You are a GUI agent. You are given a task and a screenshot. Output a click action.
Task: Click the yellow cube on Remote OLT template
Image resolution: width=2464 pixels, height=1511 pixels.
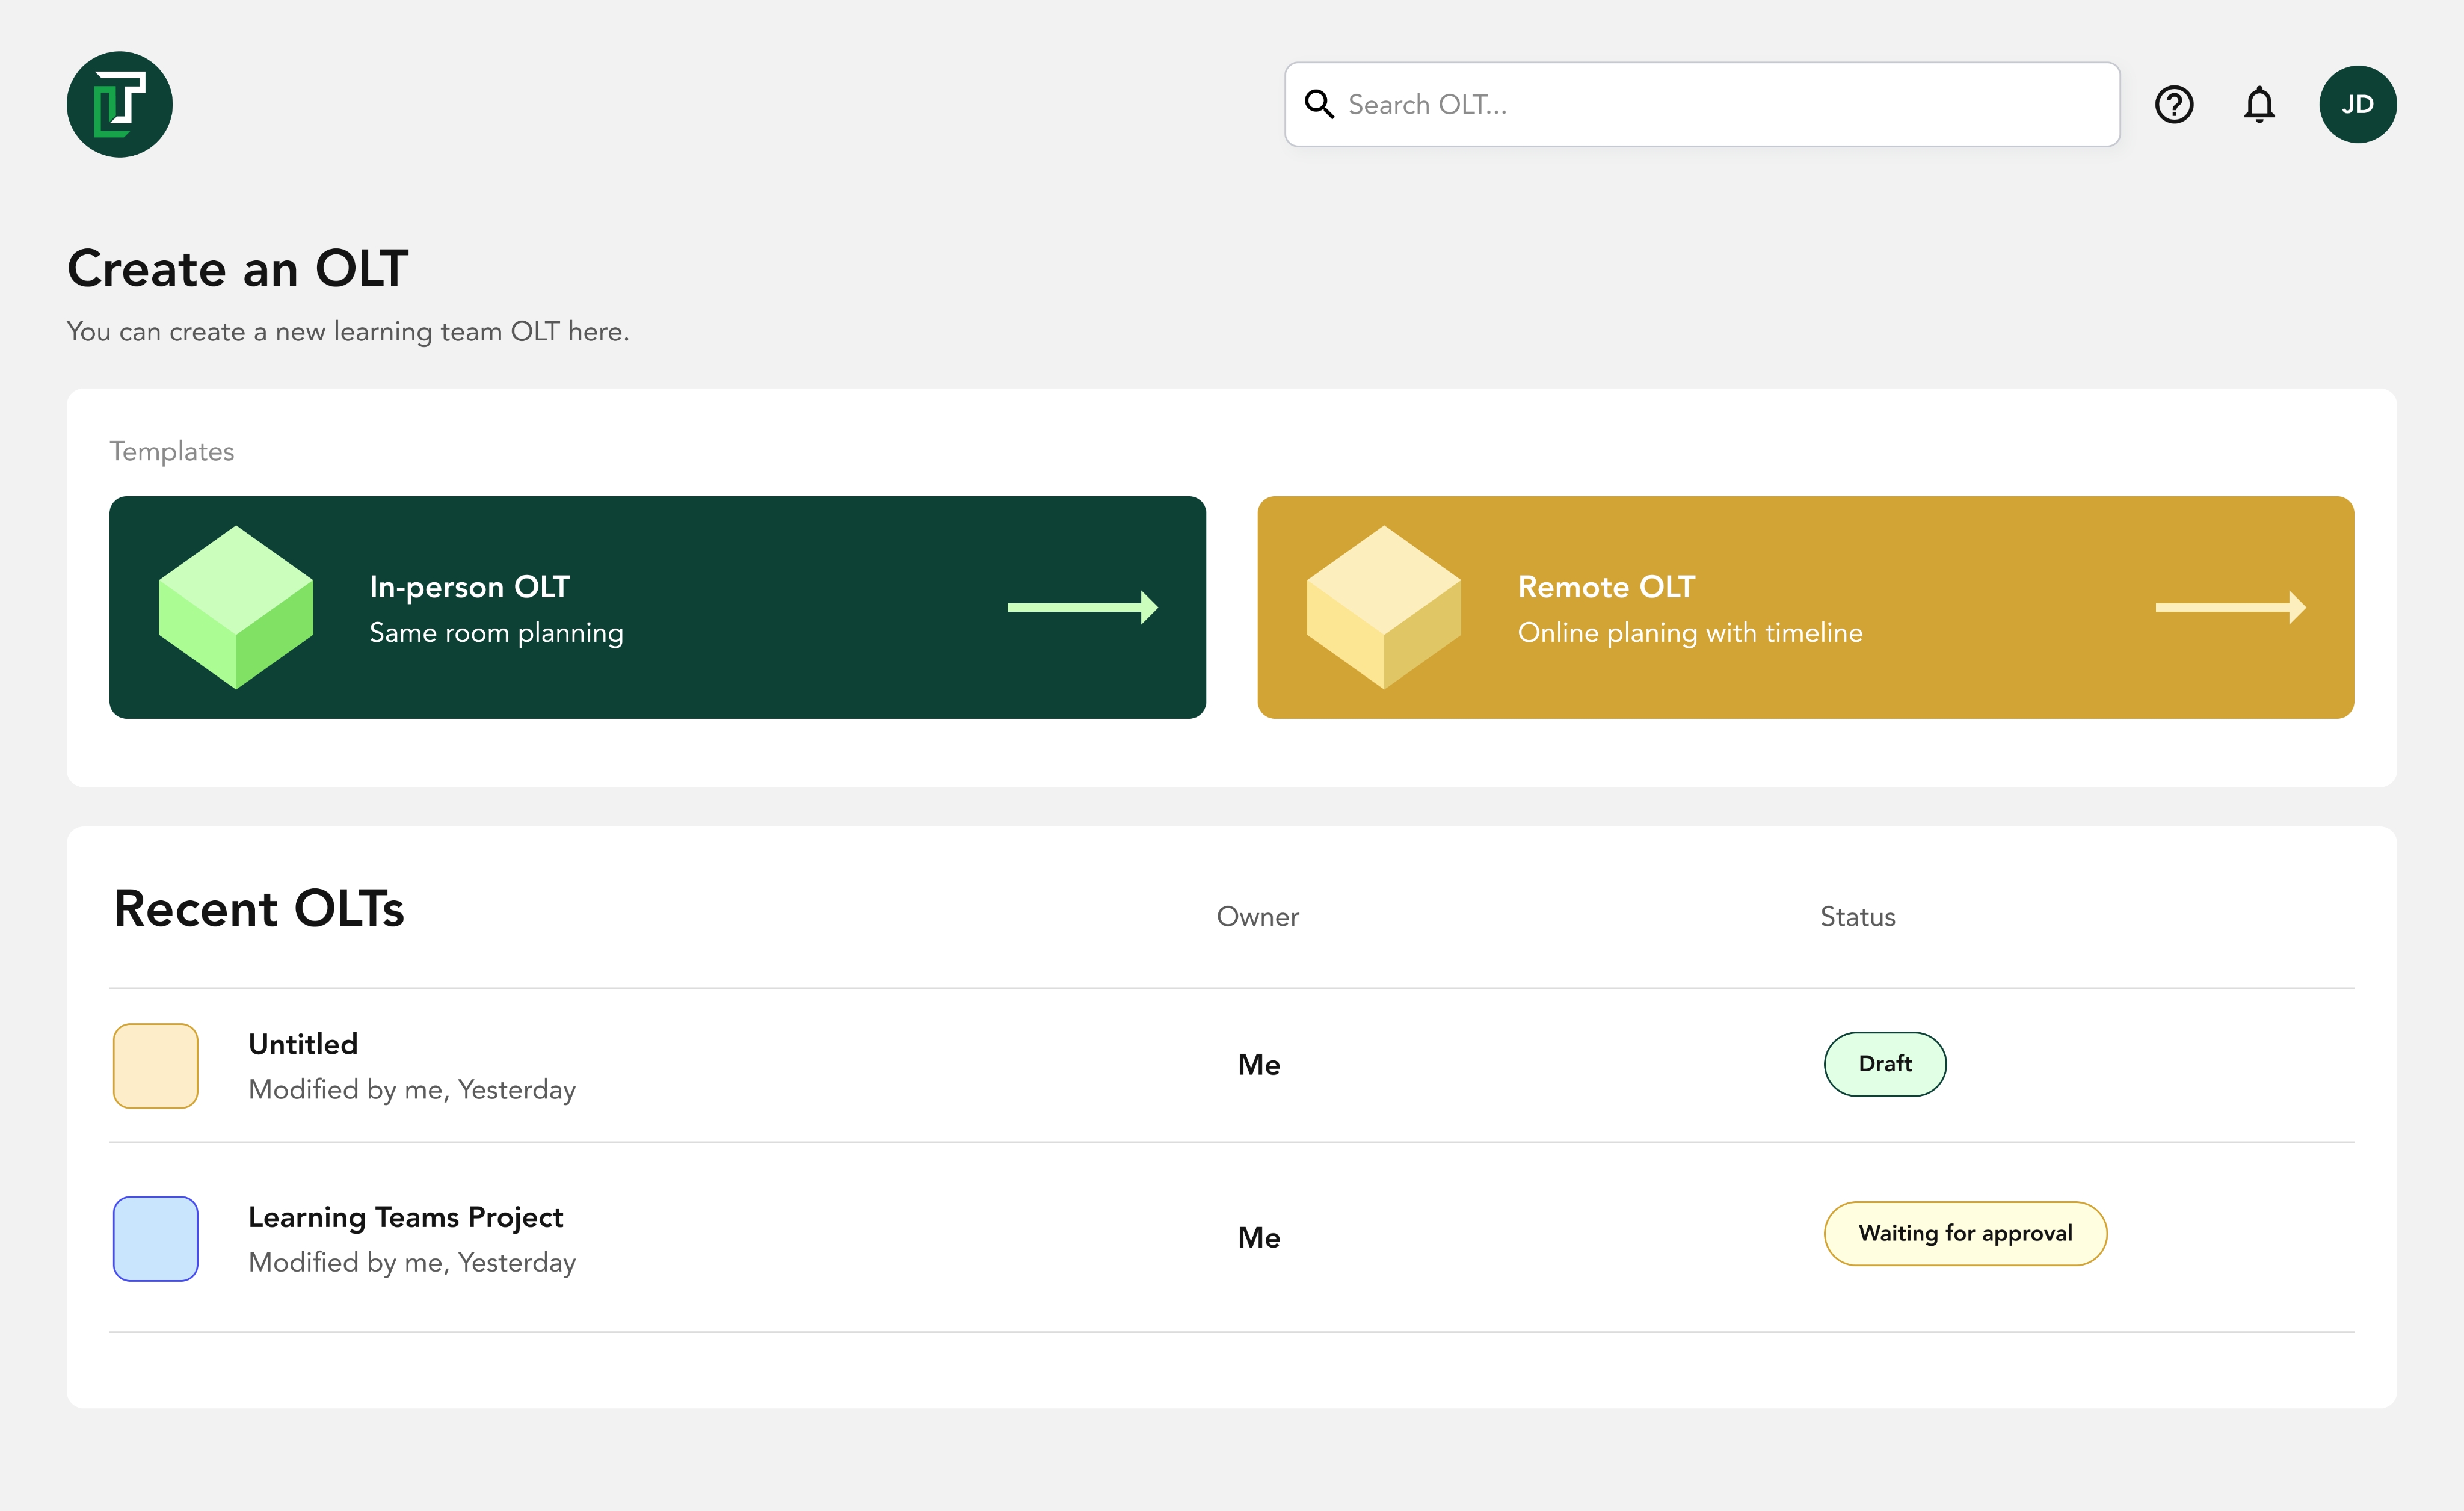click(x=1384, y=607)
